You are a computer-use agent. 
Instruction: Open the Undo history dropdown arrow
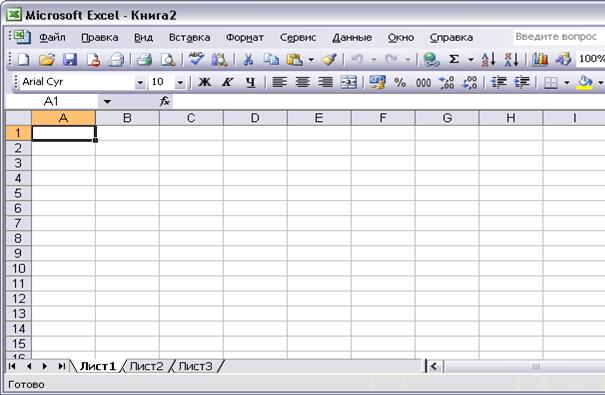click(373, 60)
